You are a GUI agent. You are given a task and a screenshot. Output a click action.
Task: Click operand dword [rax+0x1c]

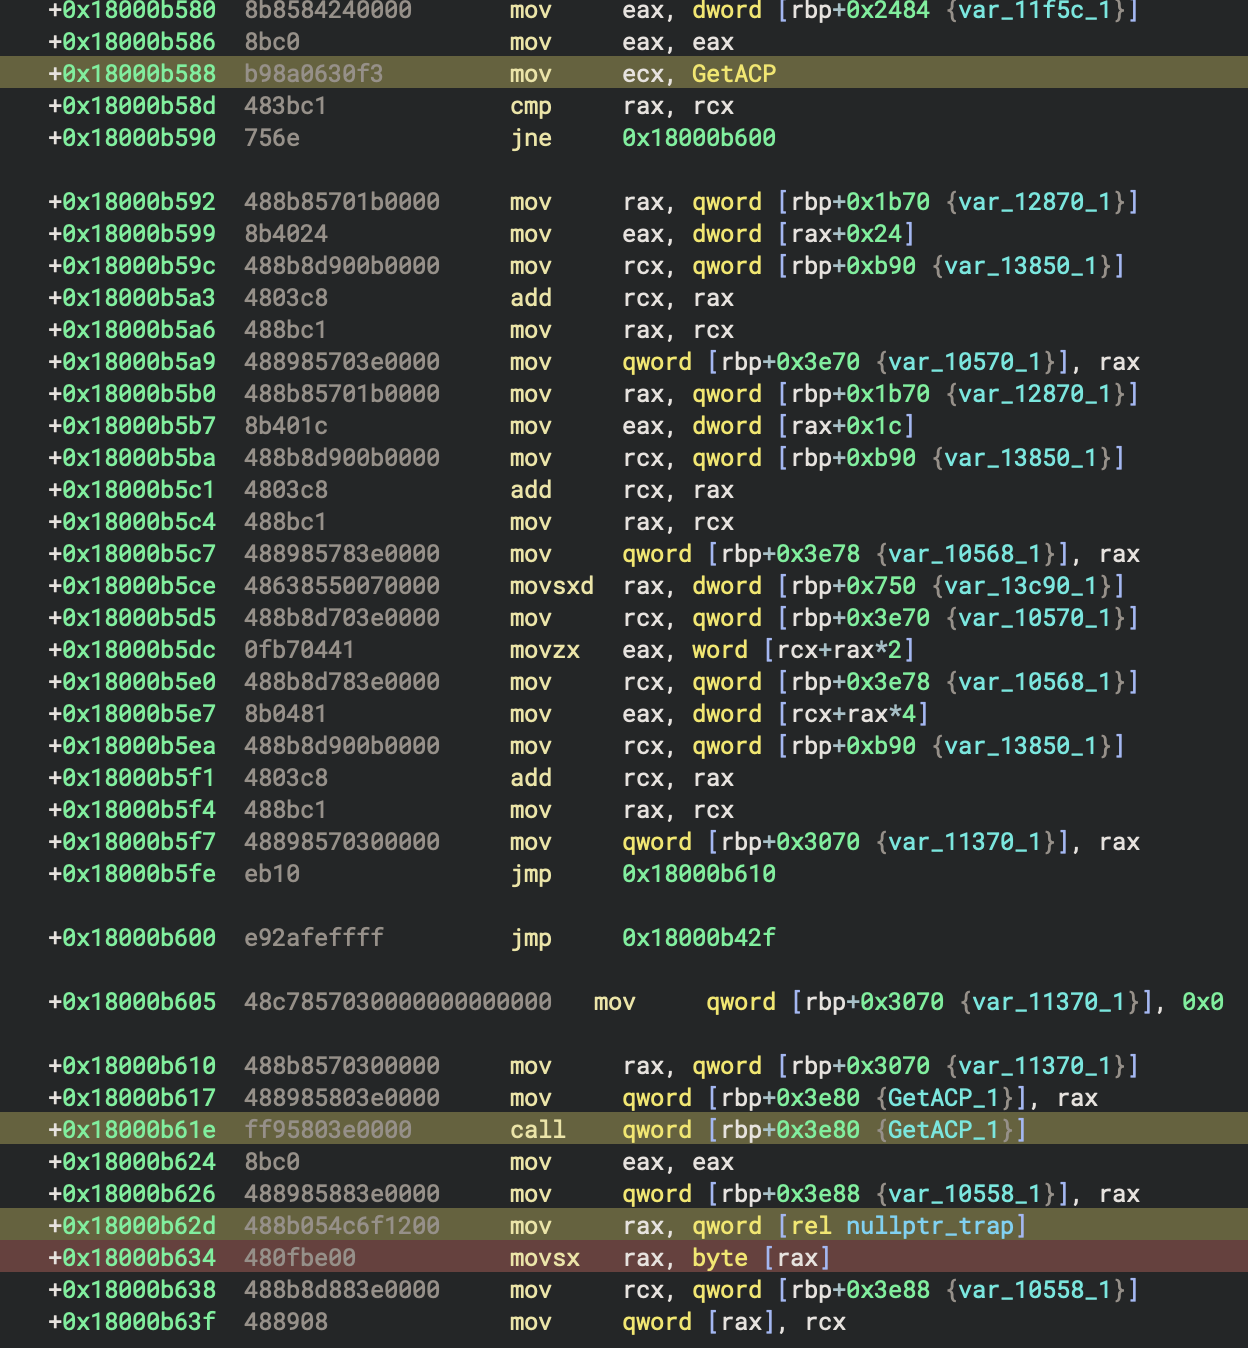coord(803,426)
